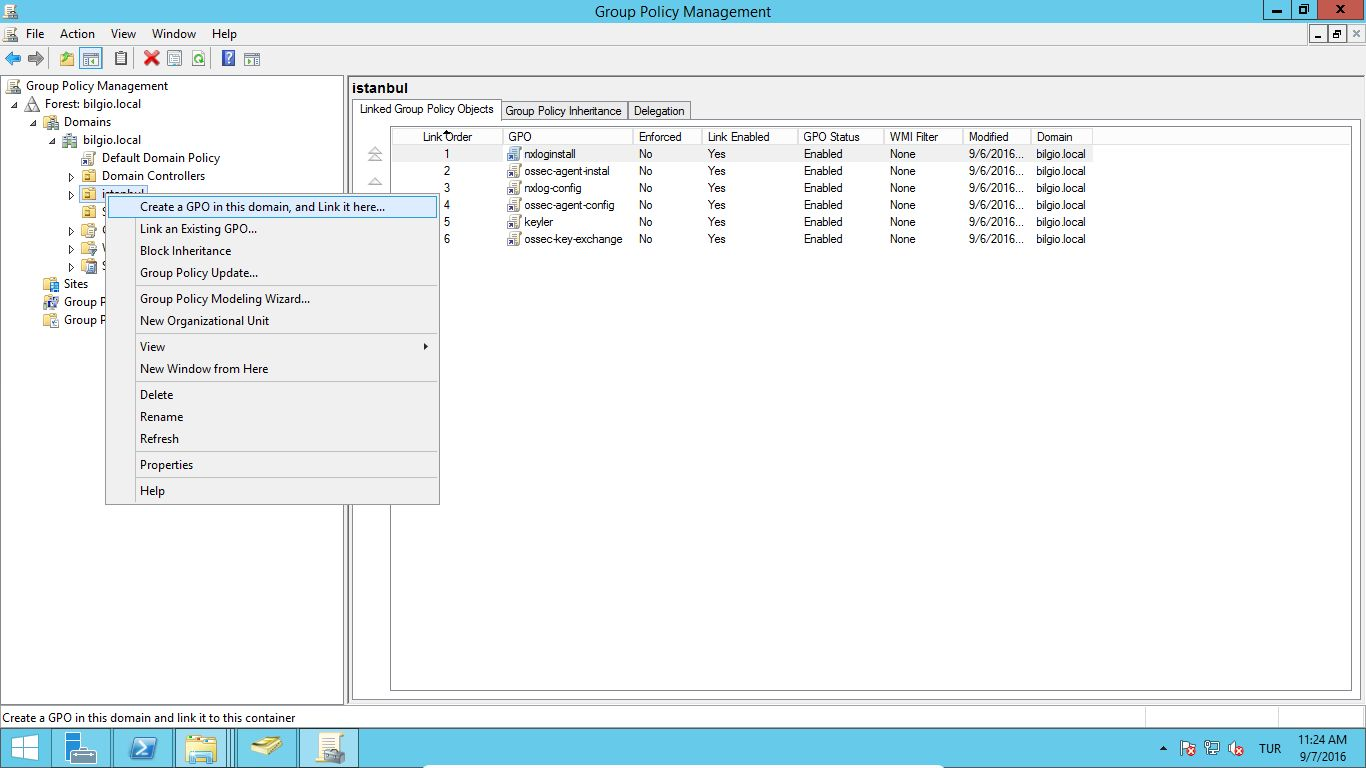Select the Default Domain Policy tree item
This screenshot has width=1366, height=768.
click(160, 158)
